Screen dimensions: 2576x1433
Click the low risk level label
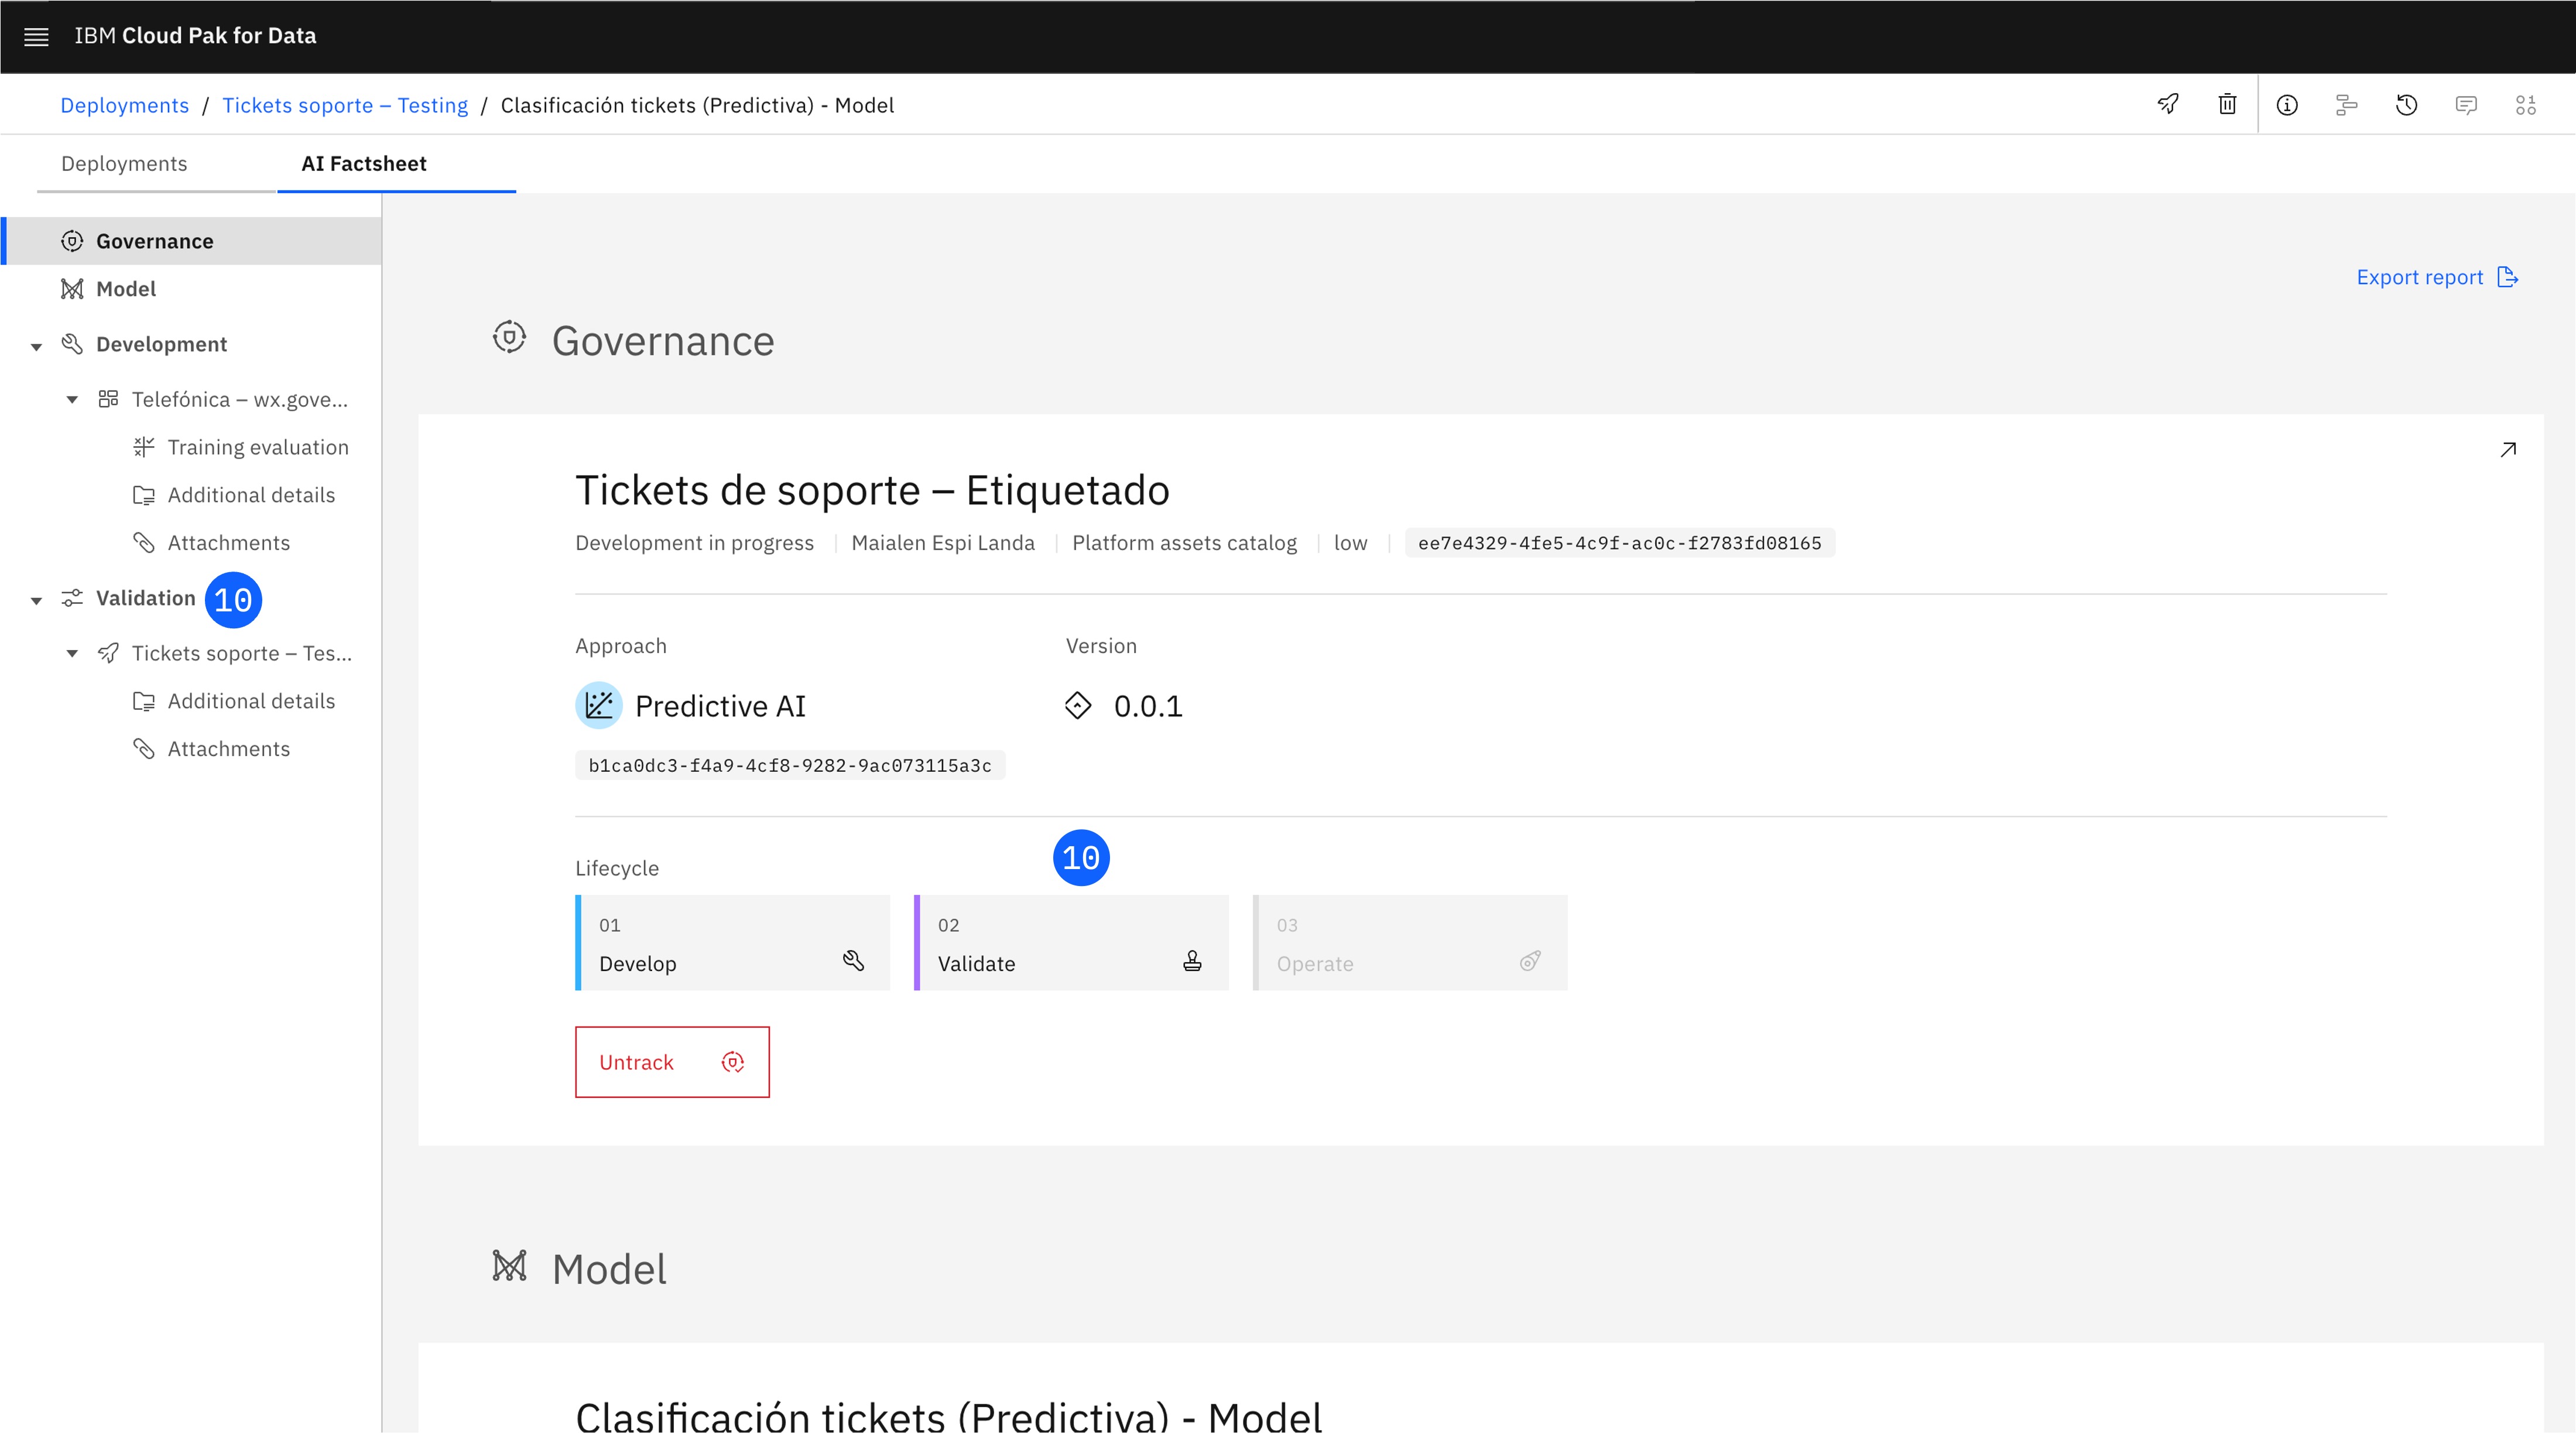[x=1350, y=543]
